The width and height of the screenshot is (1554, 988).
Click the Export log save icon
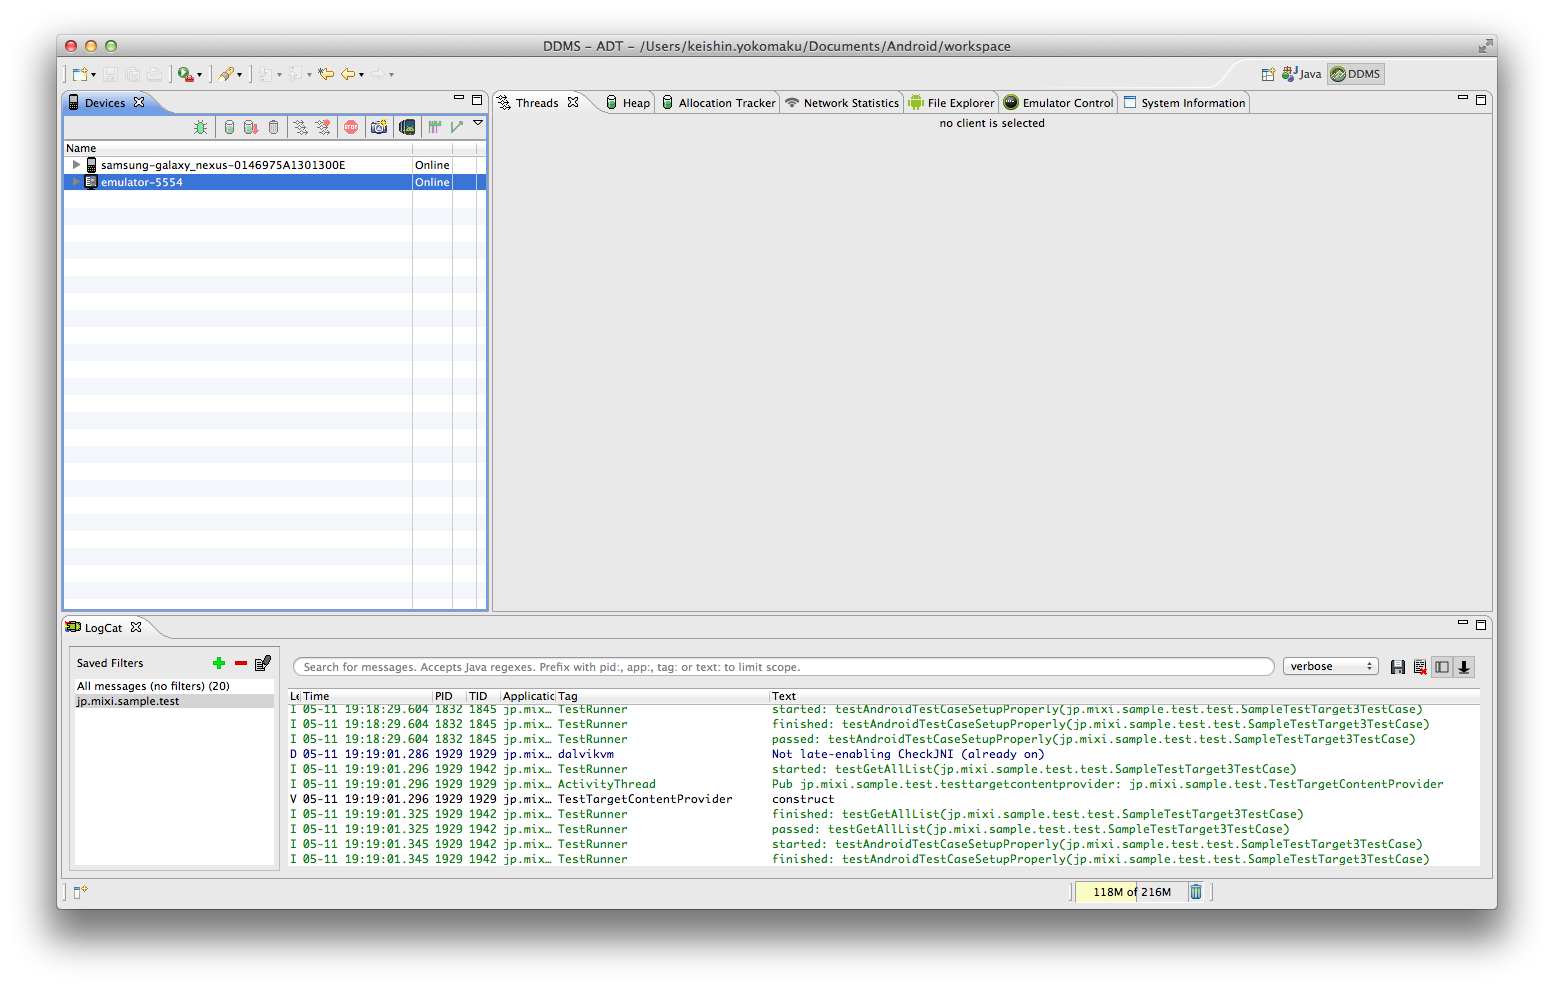pyautogui.click(x=1398, y=667)
